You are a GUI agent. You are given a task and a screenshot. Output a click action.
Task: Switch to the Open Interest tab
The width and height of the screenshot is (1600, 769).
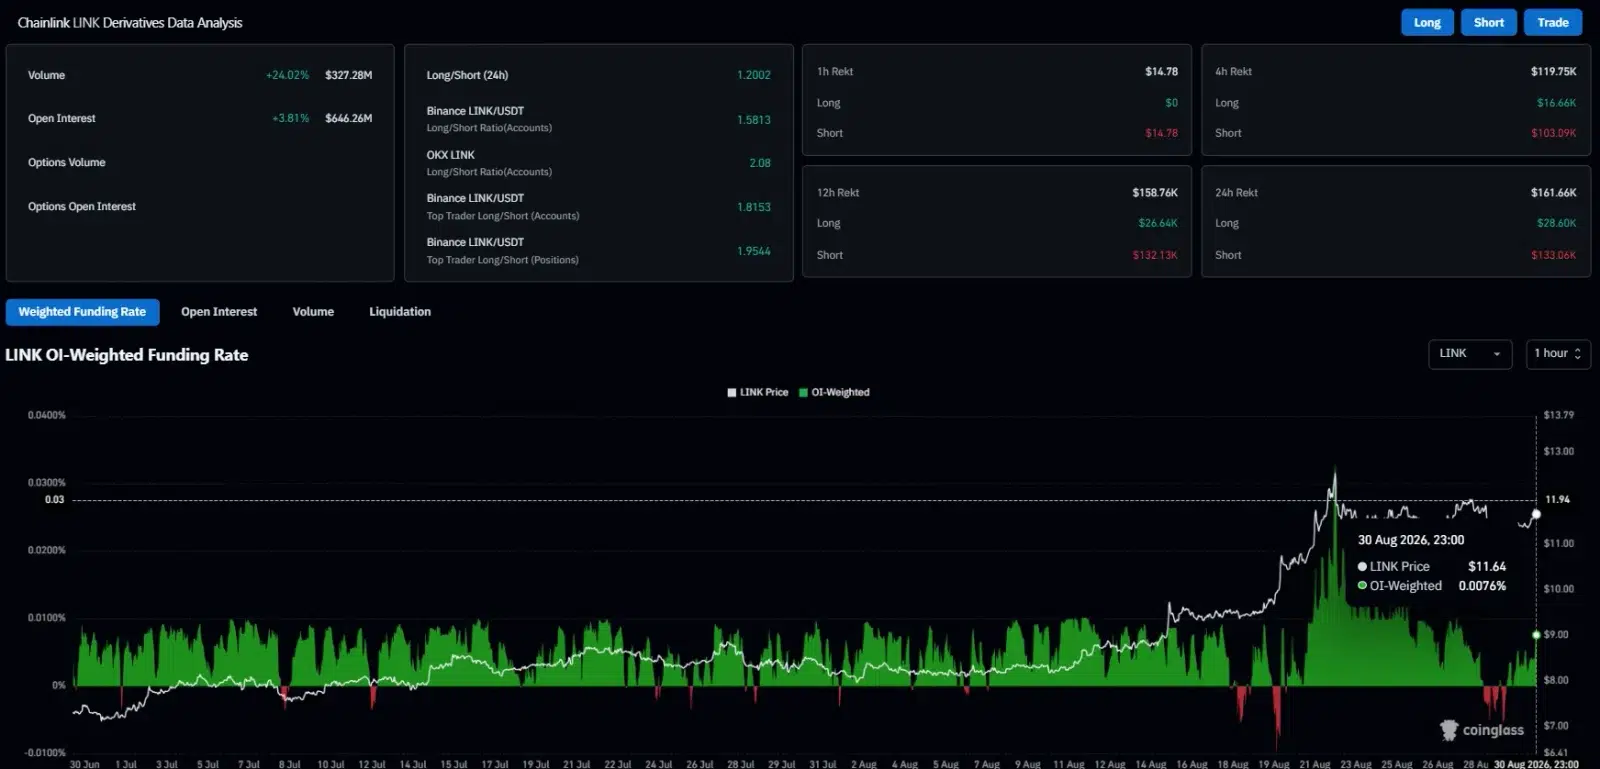pyautogui.click(x=219, y=312)
